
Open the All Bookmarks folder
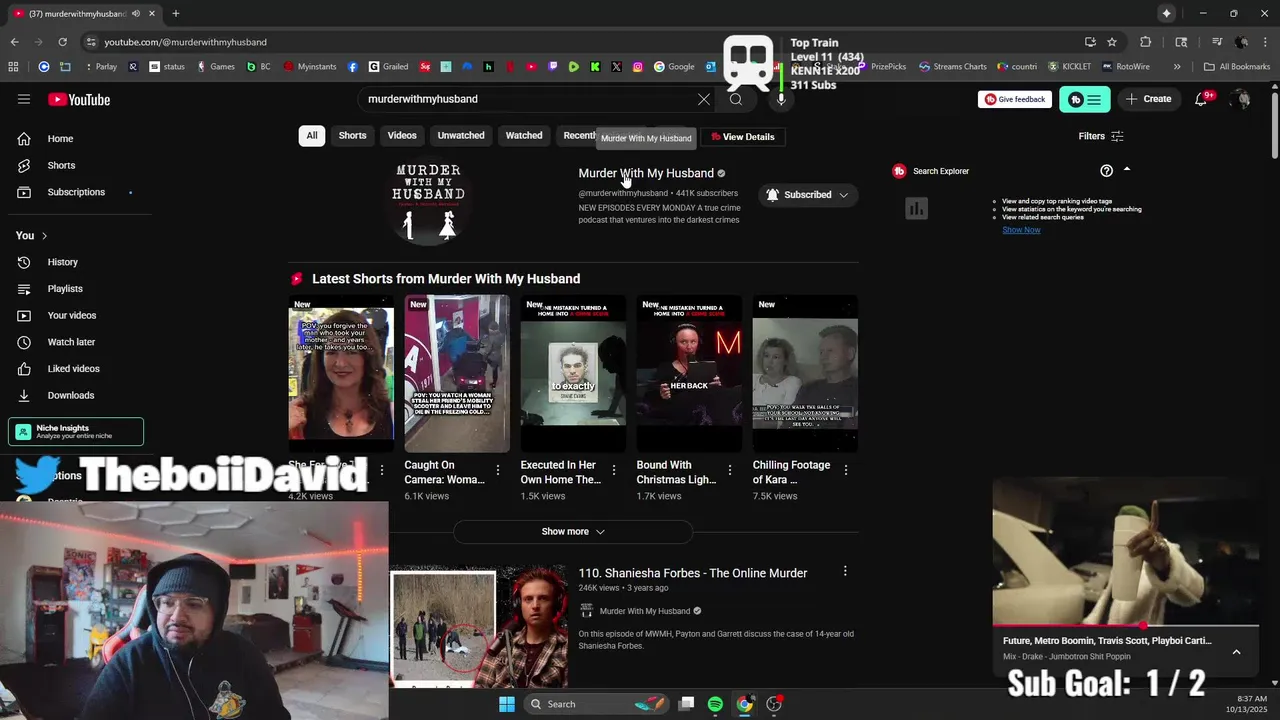click(1237, 67)
